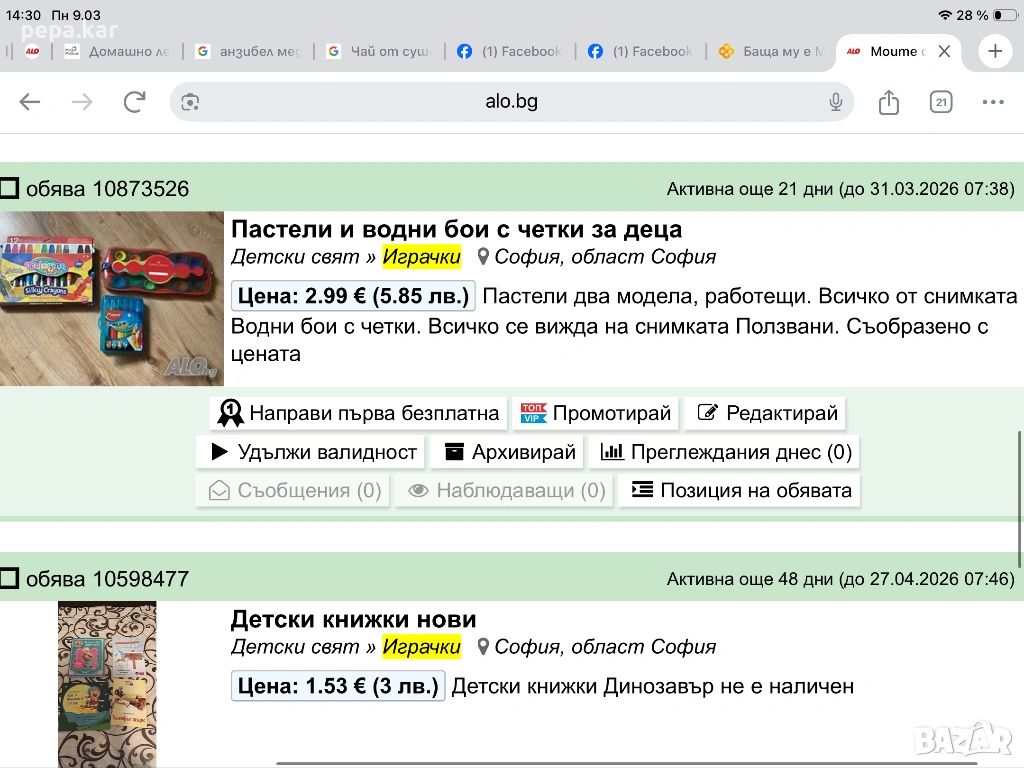Screen dimensions: 1024x768
Task: Tap the microphone icon in address bar
Action: point(836,102)
